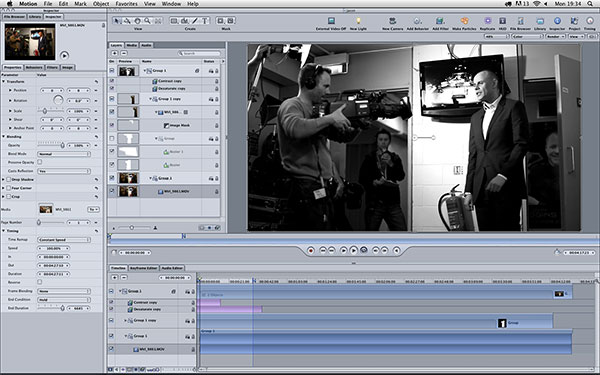600x375 pixels.
Task: Click the Replicate icon
Action: pos(488,21)
